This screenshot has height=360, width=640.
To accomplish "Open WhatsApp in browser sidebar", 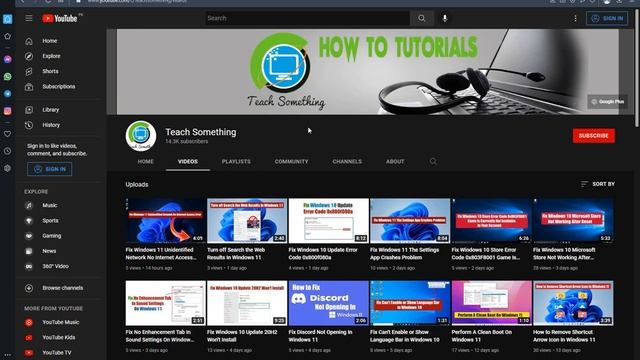I will point(7,77).
